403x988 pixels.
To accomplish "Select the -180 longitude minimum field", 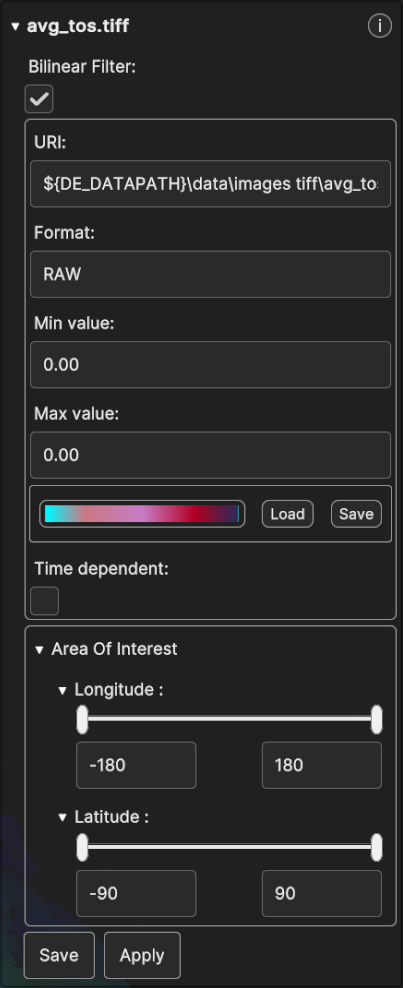I will click(136, 765).
